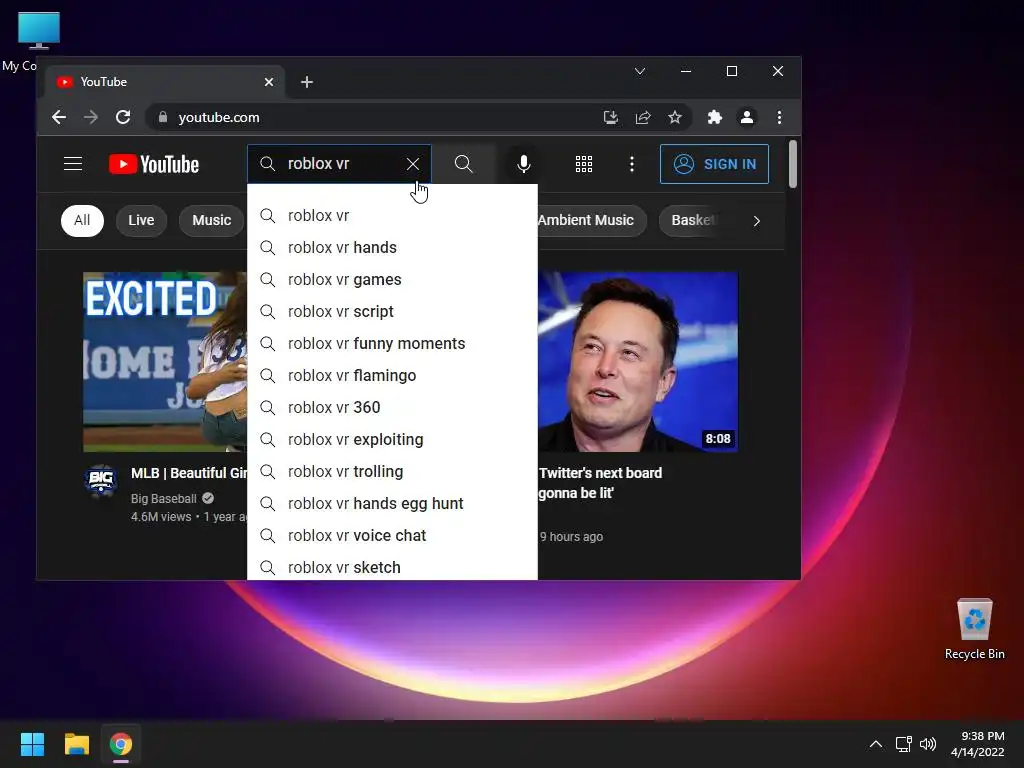This screenshot has width=1024, height=768.
Task: Show hidden icons via the tray chevron
Action: pyautogui.click(x=876, y=744)
